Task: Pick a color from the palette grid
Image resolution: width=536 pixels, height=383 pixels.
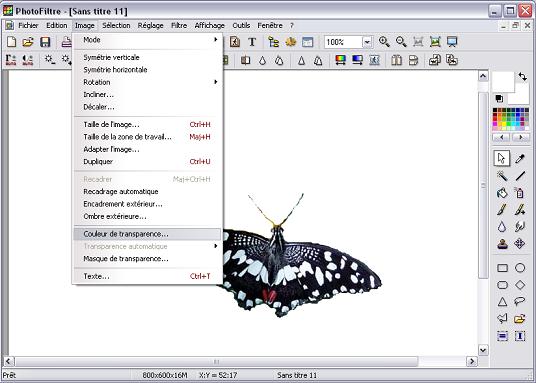Action: (x=511, y=119)
